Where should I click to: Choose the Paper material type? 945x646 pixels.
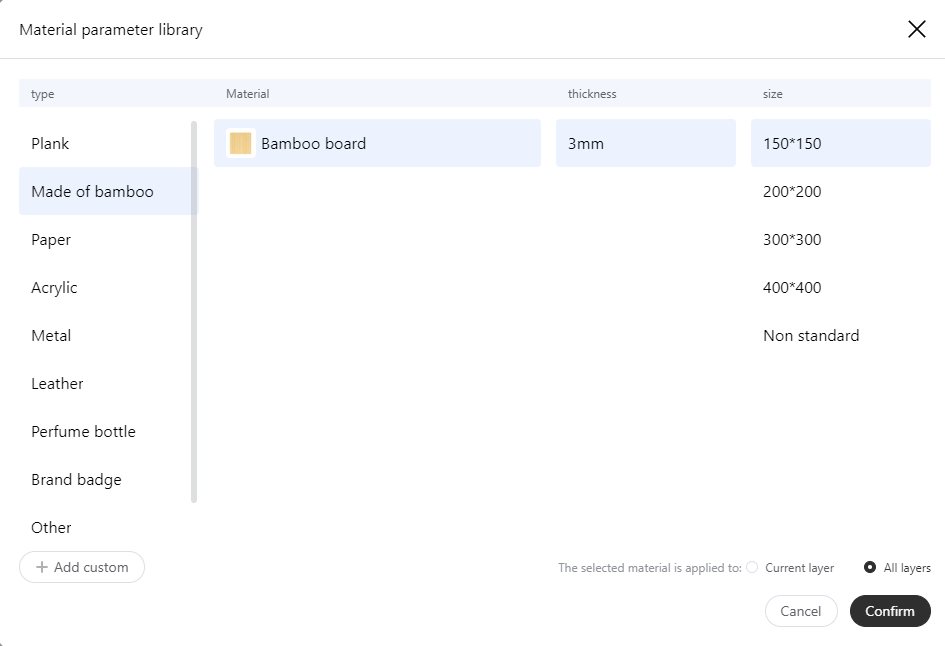[108, 239]
